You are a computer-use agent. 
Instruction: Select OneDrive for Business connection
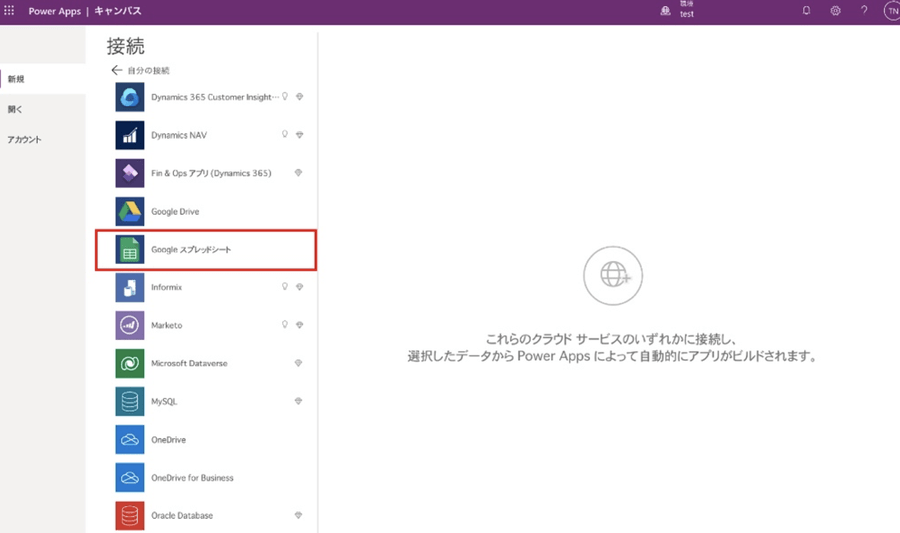pos(192,477)
